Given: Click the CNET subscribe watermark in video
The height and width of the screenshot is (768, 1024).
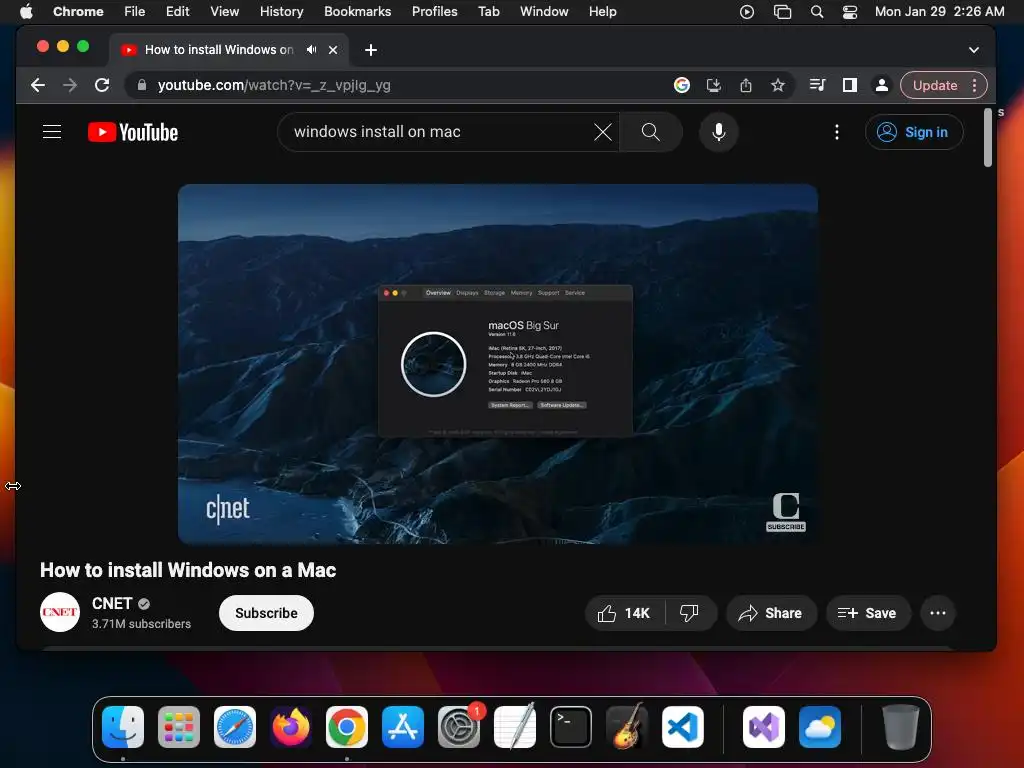Looking at the screenshot, I should (786, 512).
